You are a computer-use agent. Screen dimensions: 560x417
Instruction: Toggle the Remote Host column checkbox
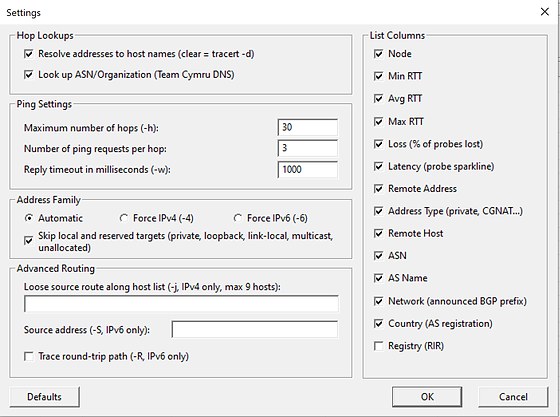tap(378, 233)
